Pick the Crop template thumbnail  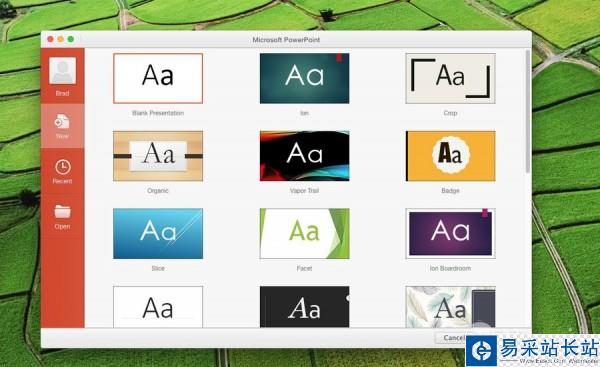point(450,78)
